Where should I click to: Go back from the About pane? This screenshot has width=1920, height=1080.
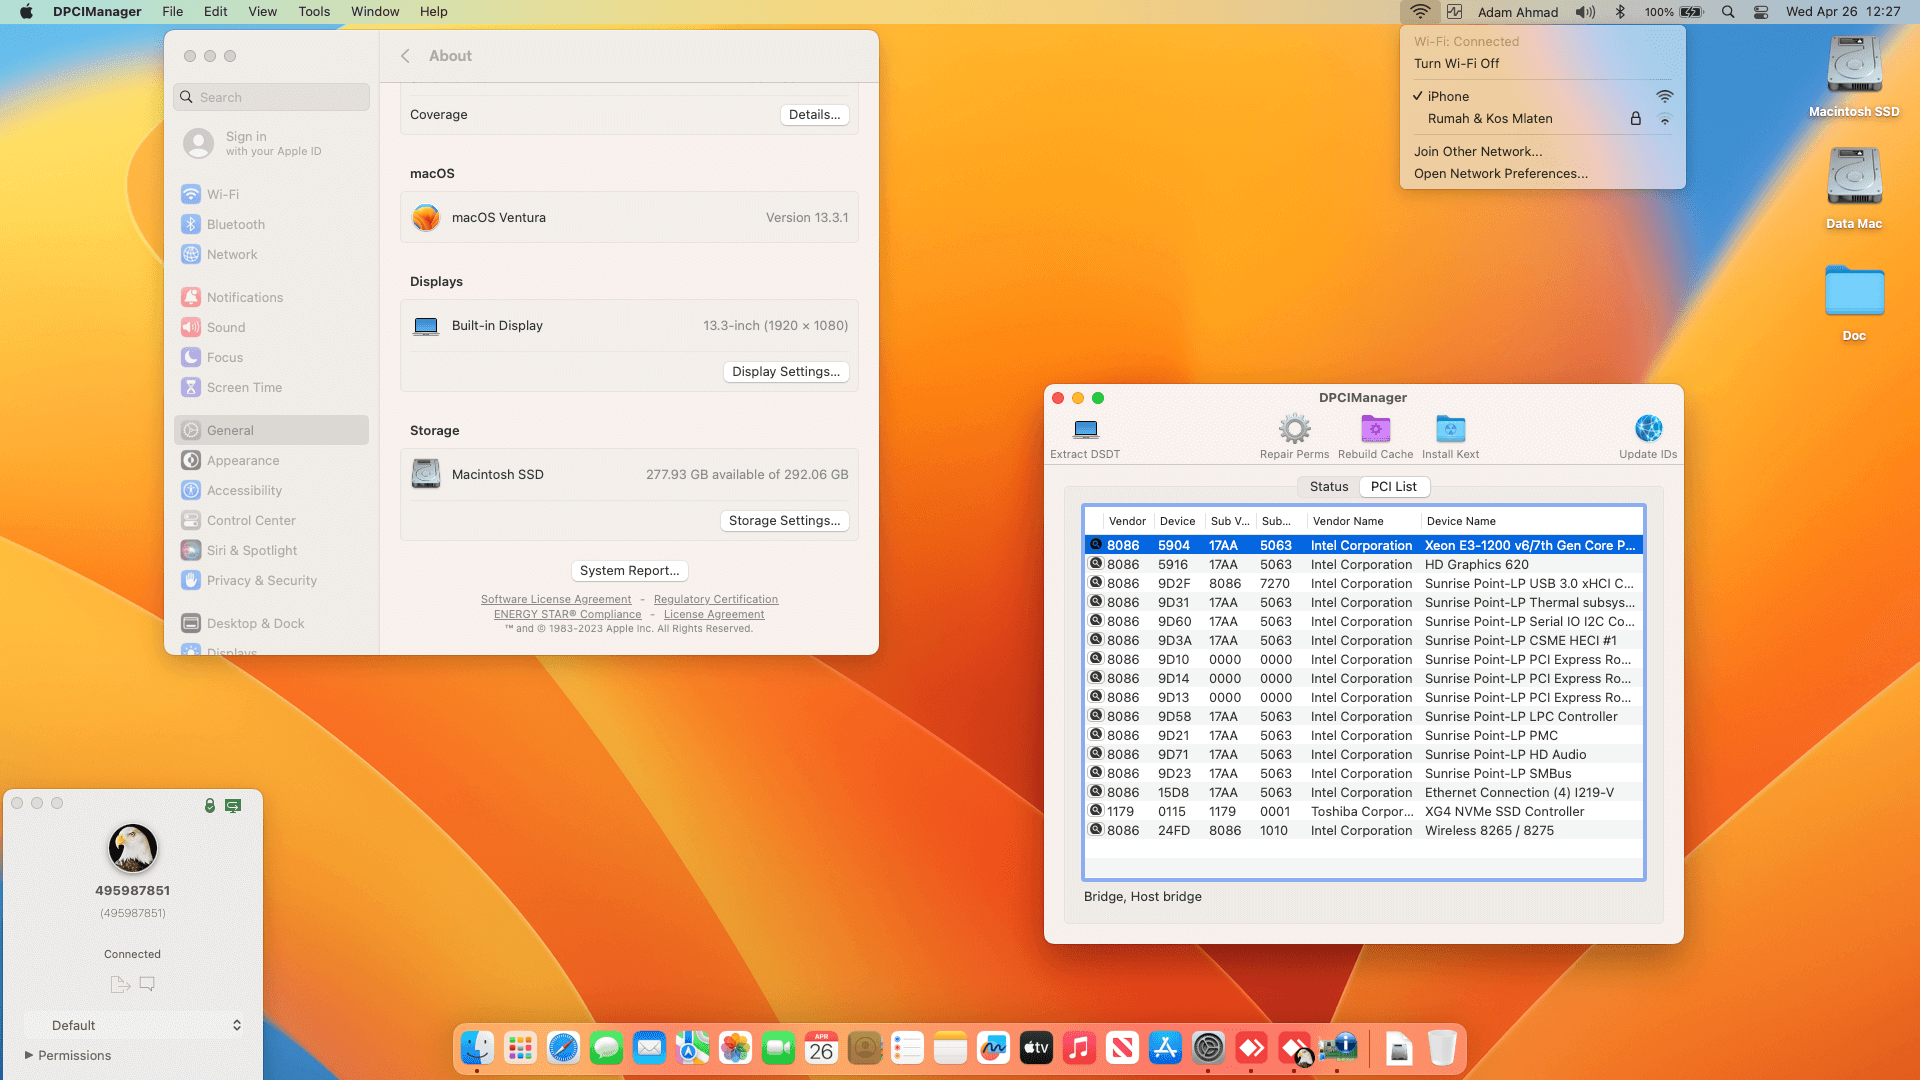tap(405, 56)
